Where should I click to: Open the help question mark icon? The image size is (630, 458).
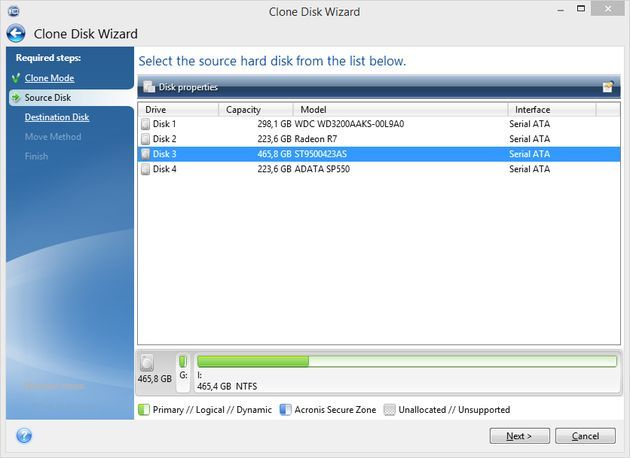24,436
